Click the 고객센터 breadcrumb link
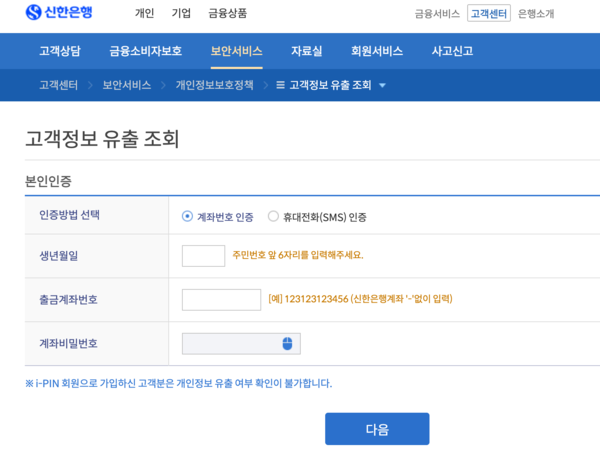This screenshot has width=600, height=458. click(x=59, y=85)
